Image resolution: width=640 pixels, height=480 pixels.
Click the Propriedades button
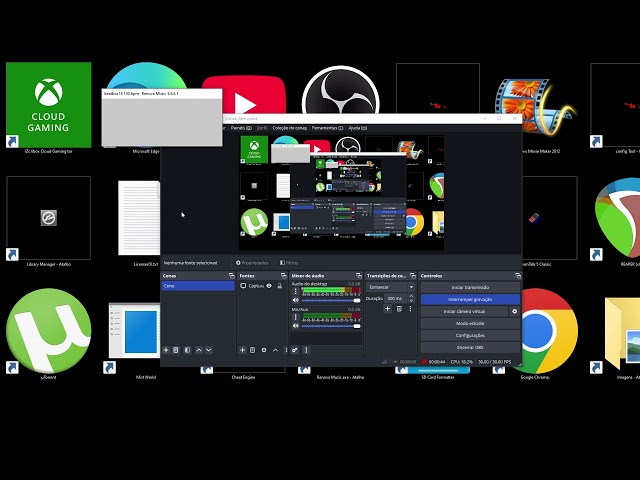(x=252, y=263)
